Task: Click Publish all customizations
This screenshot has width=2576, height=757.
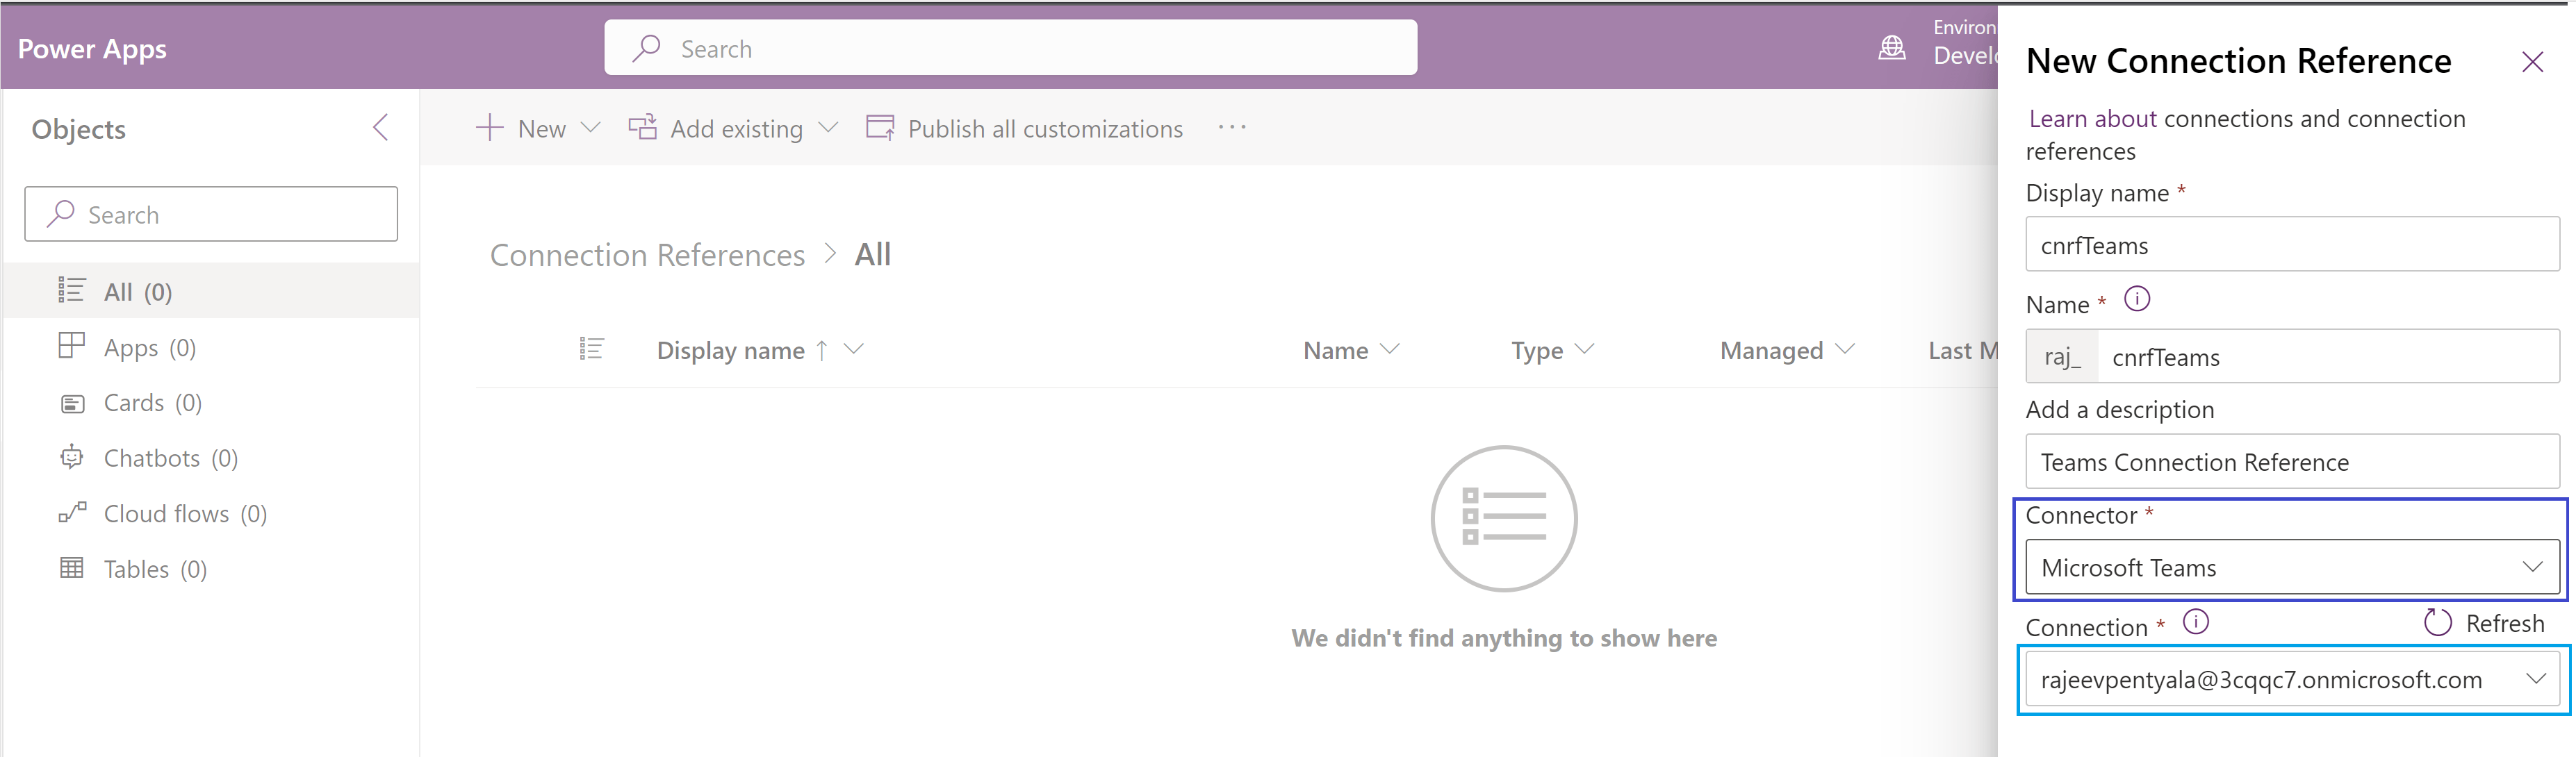Action: (1045, 129)
